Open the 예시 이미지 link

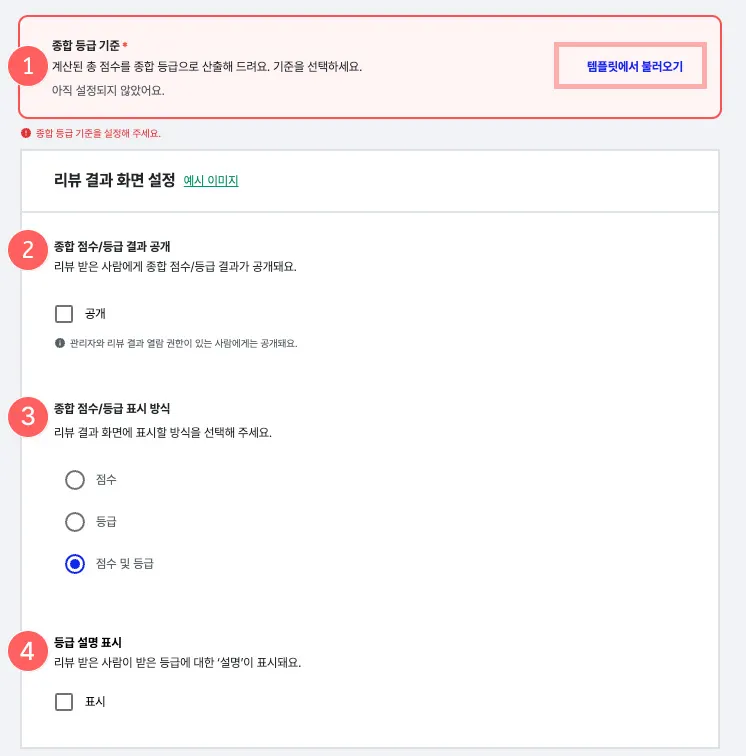211,180
